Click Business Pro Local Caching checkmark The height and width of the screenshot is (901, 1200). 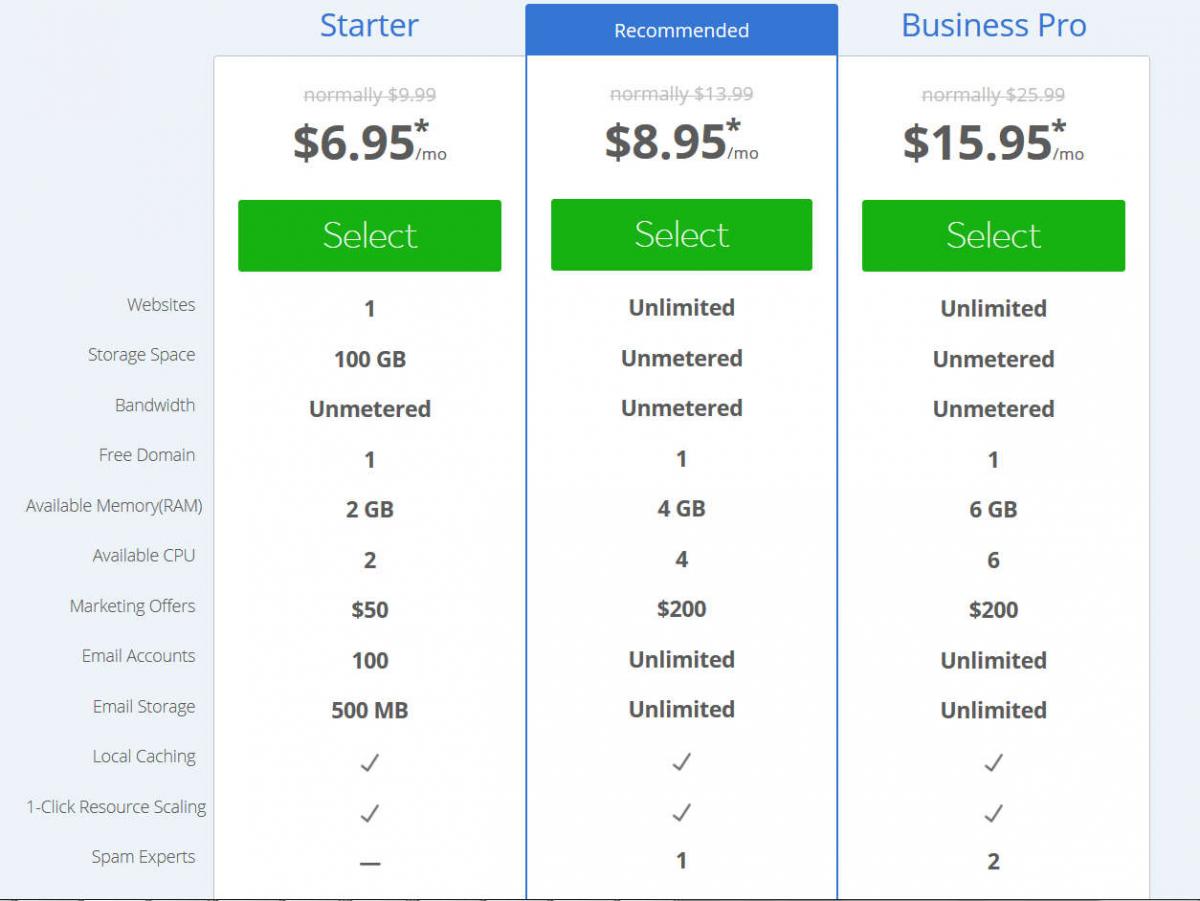point(993,763)
